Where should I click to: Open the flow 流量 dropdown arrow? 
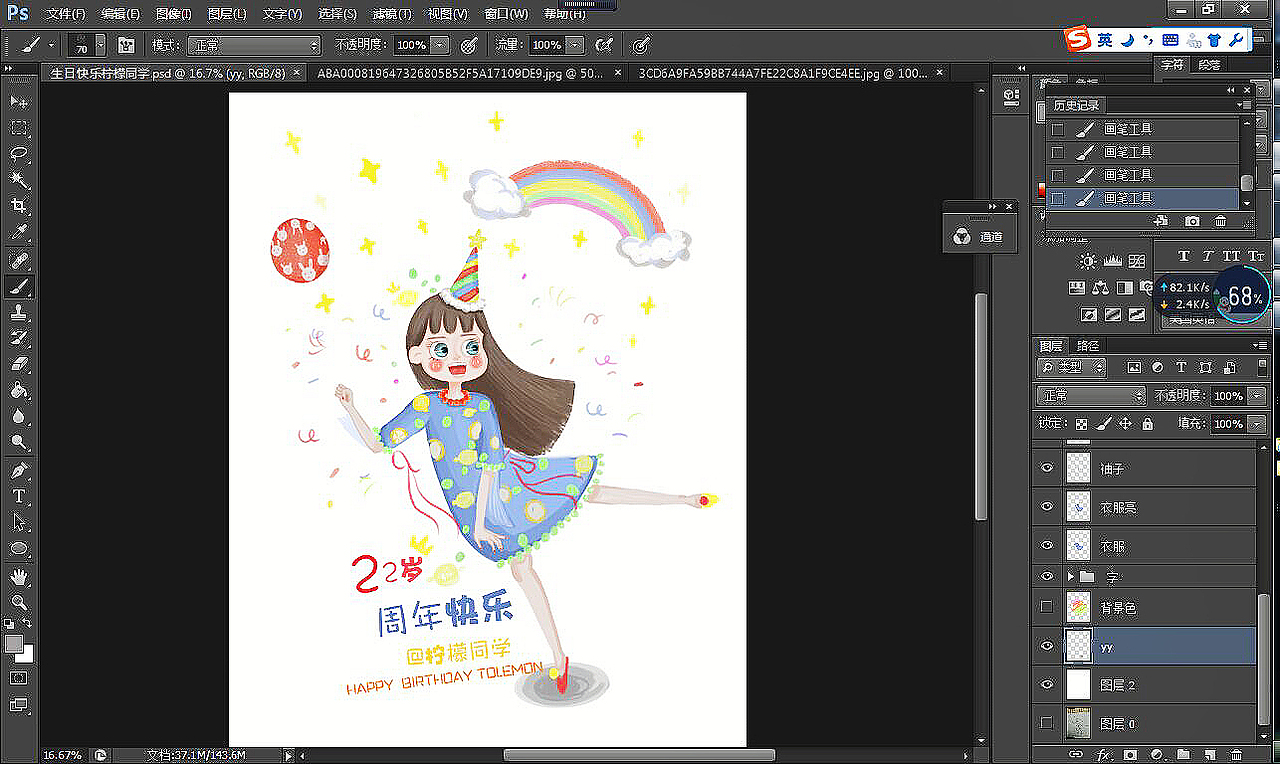574,45
